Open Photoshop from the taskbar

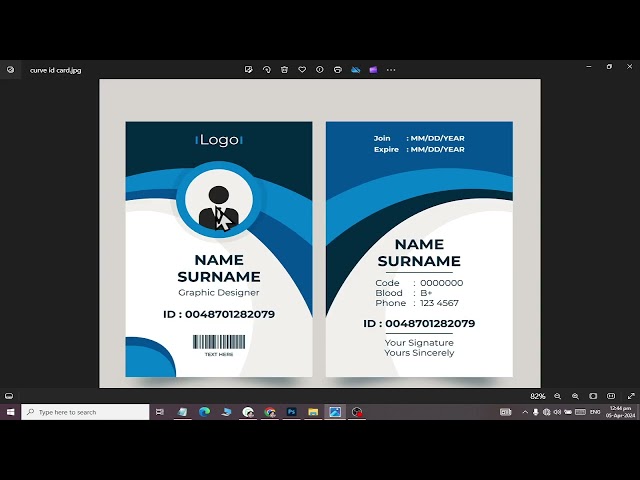coord(291,412)
